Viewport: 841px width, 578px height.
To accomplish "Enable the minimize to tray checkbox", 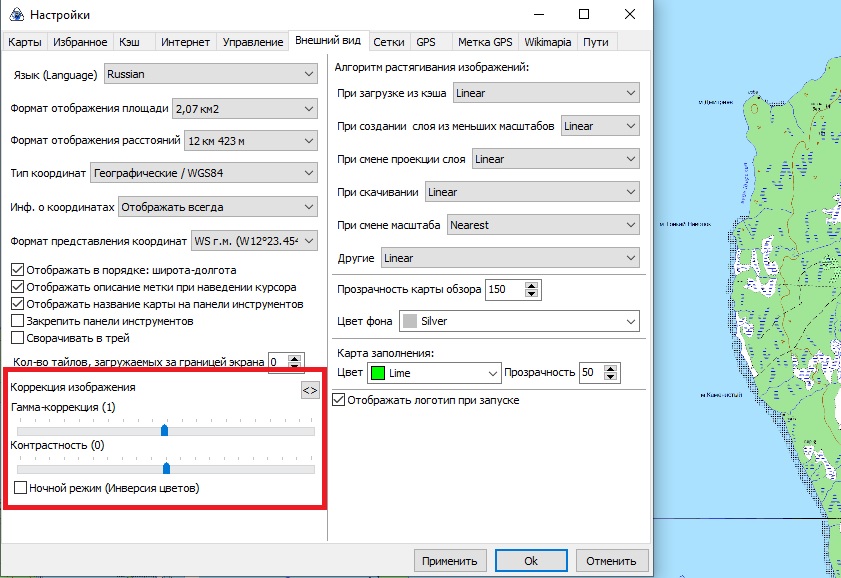I will coord(18,338).
